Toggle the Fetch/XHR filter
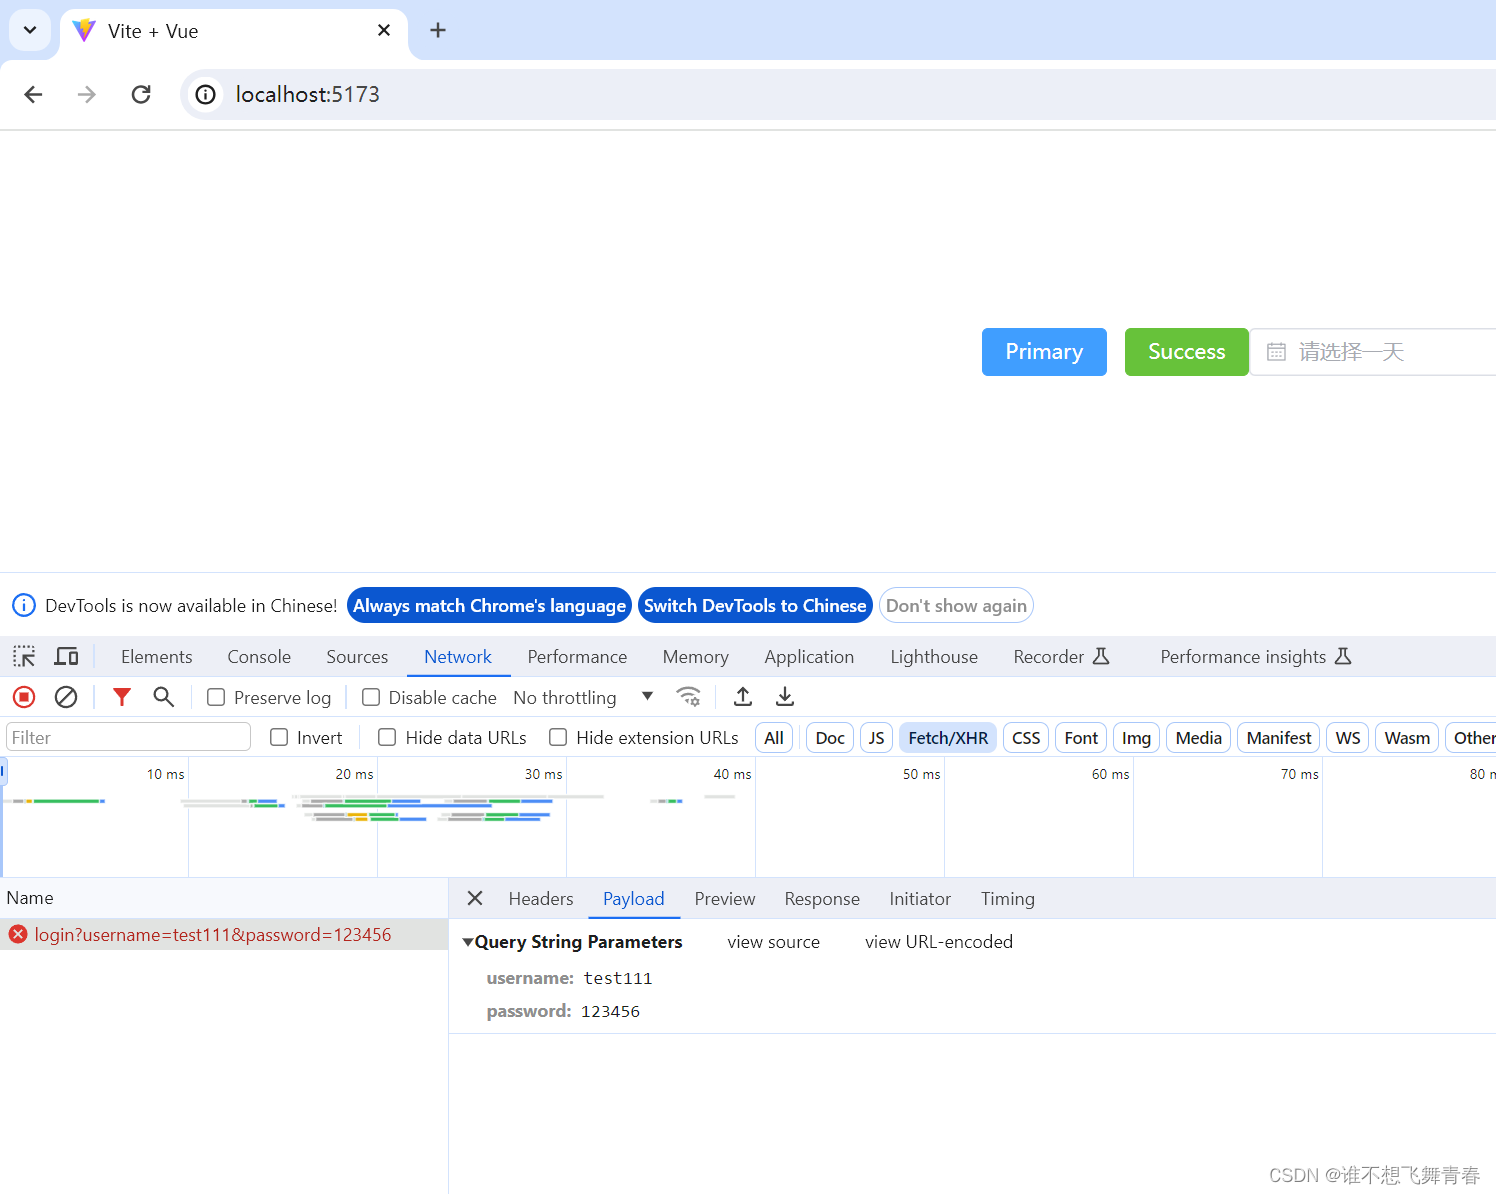 pyautogui.click(x=948, y=737)
